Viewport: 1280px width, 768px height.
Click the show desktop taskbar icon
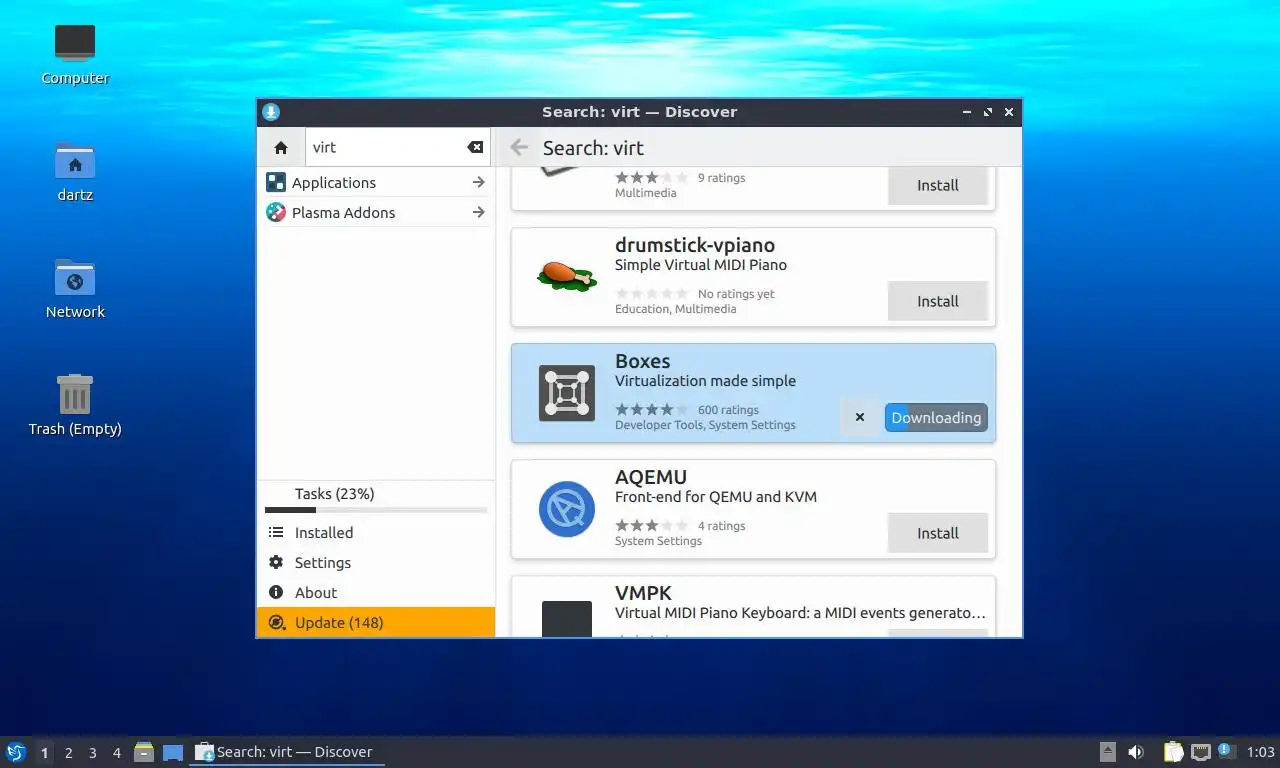point(173,752)
